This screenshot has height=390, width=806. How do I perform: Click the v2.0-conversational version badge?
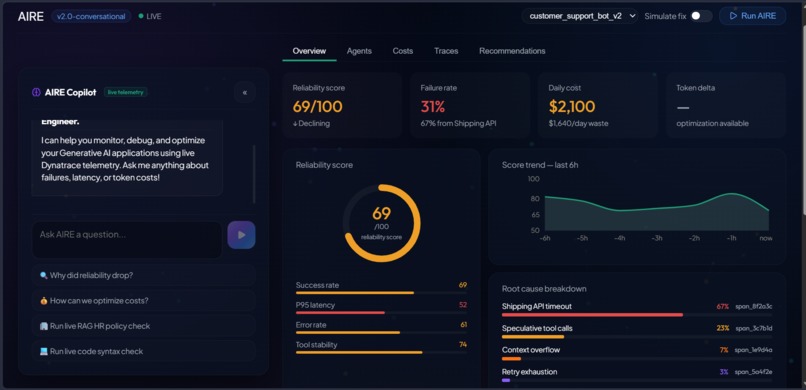(x=91, y=16)
